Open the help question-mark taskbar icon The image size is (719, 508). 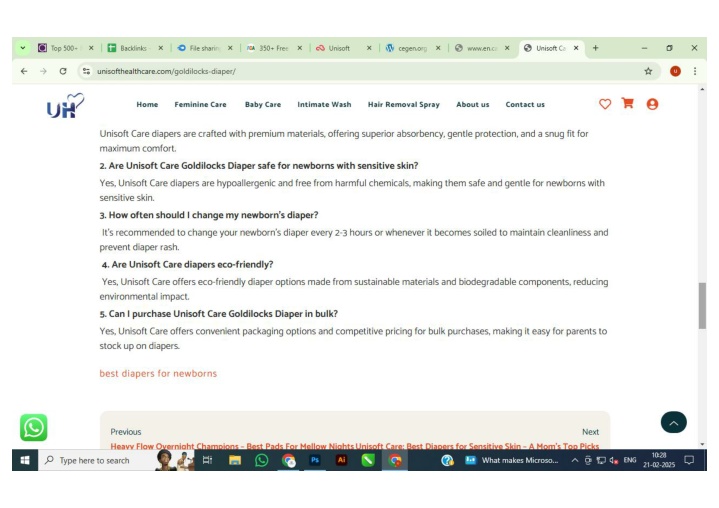point(447,460)
